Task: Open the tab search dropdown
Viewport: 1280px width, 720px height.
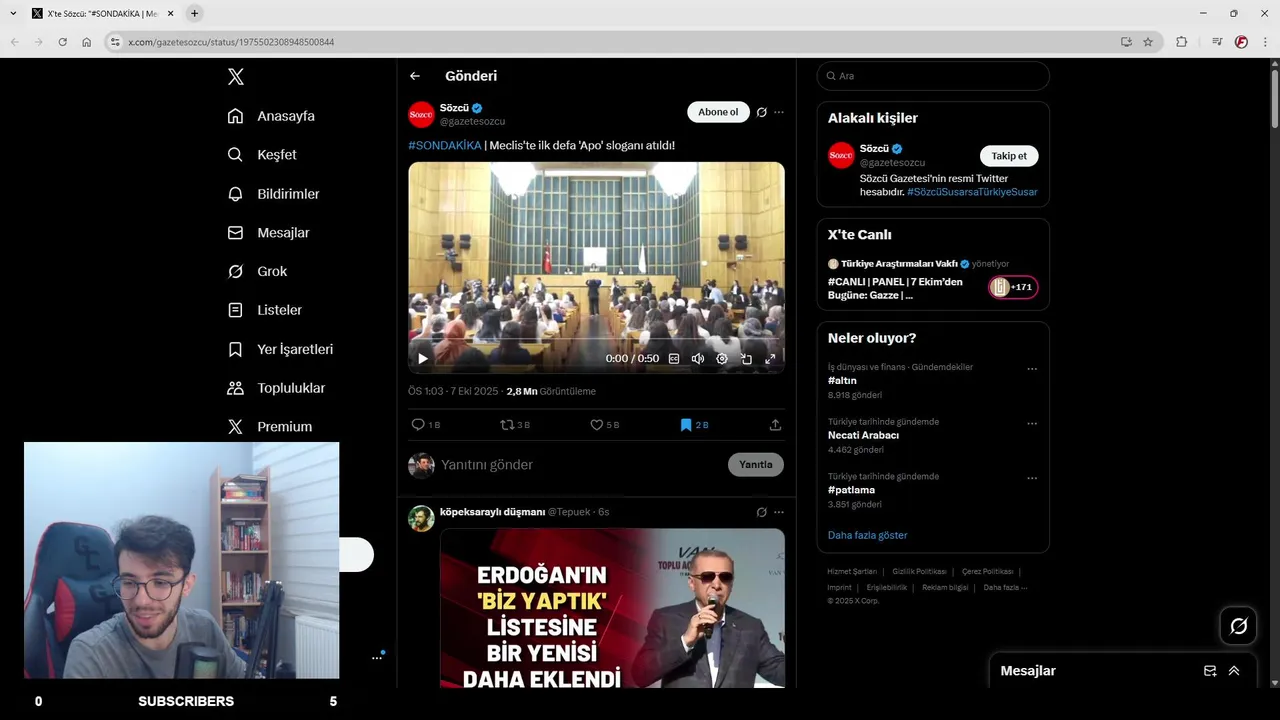Action: coord(13,13)
